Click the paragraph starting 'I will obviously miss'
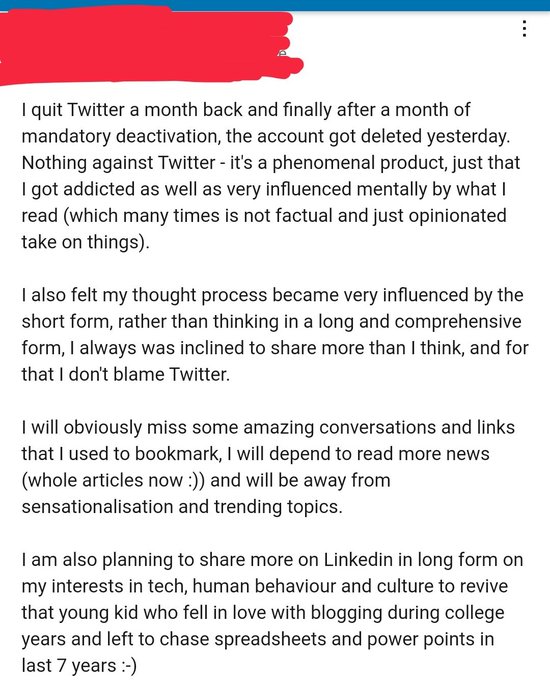Screen dimensions: 550x680 (x=268, y=467)
